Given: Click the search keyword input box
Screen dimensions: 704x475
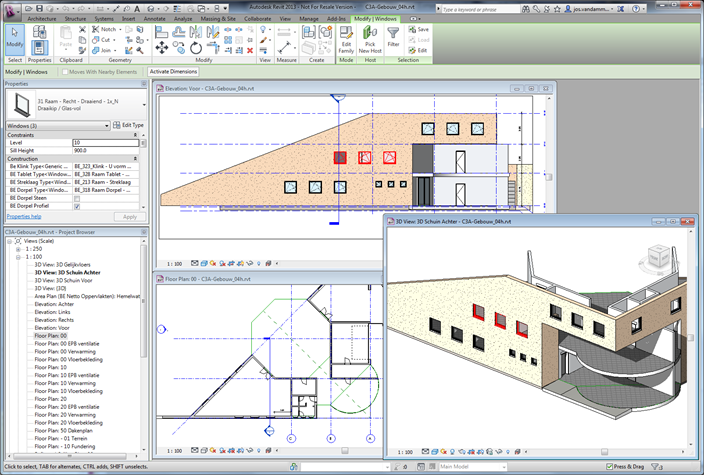Looking at the screenshot, I should click(480, 9).
